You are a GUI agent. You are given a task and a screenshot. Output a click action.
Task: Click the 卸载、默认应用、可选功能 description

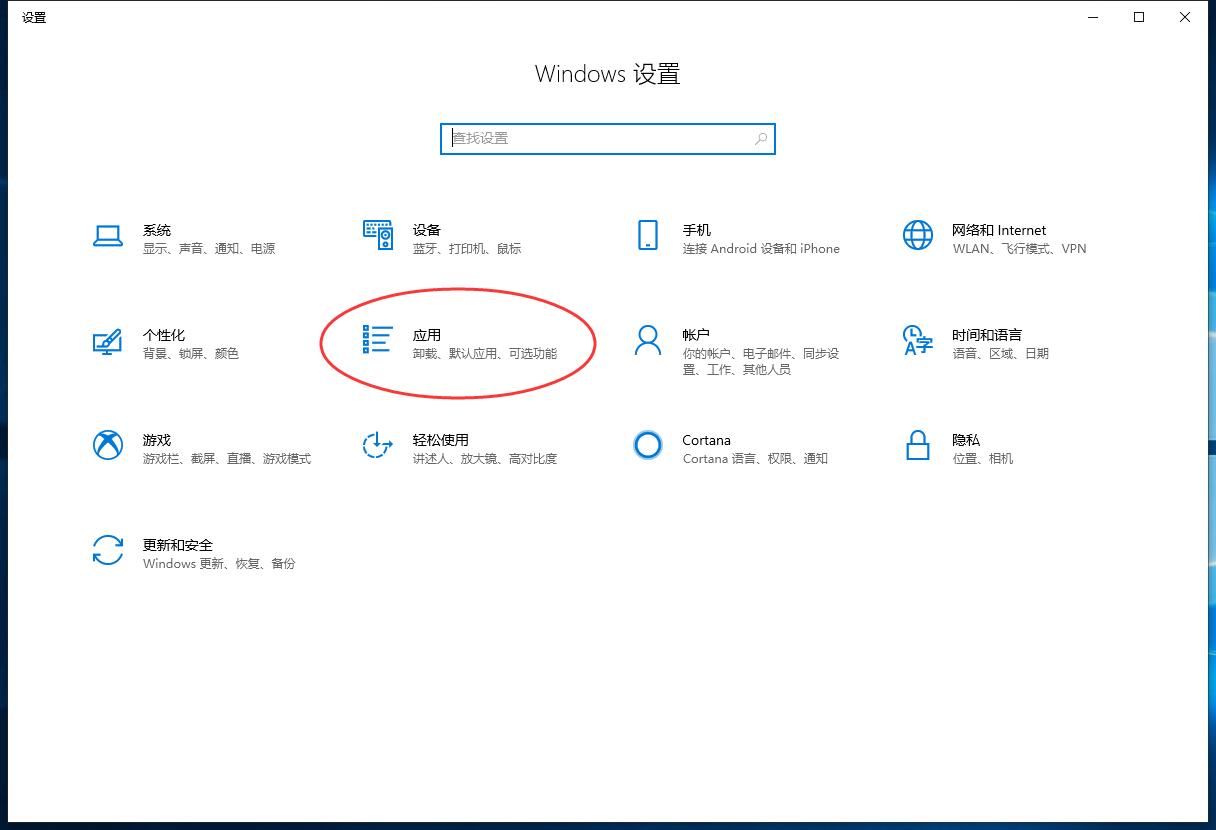tap(485, 354)
